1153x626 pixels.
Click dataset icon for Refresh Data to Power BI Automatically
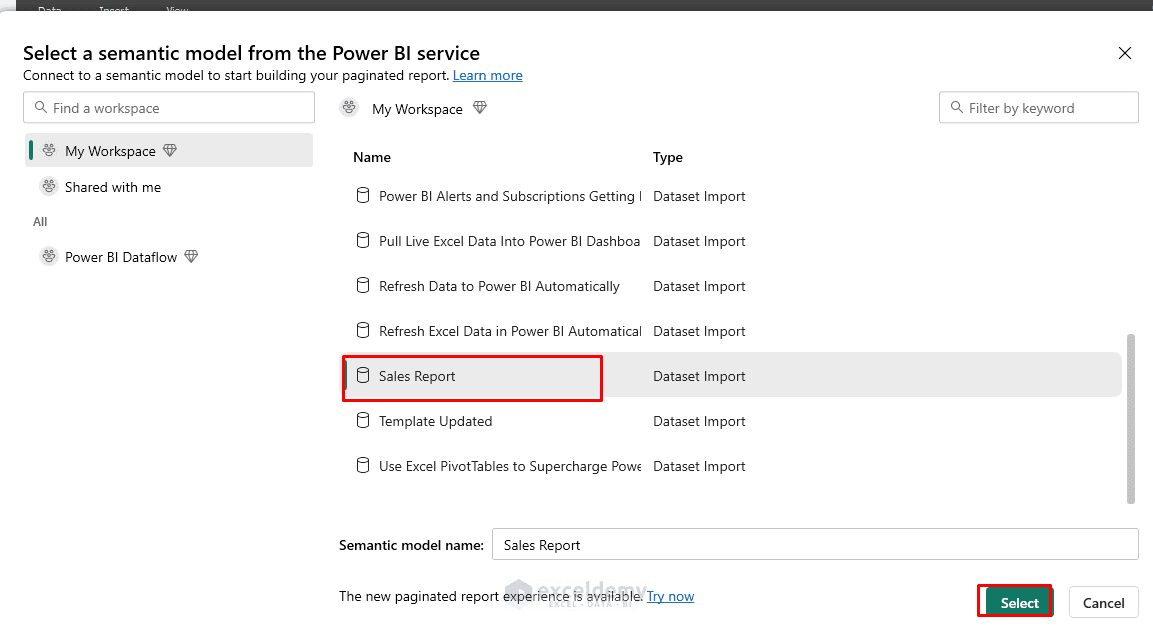point(363,285)
